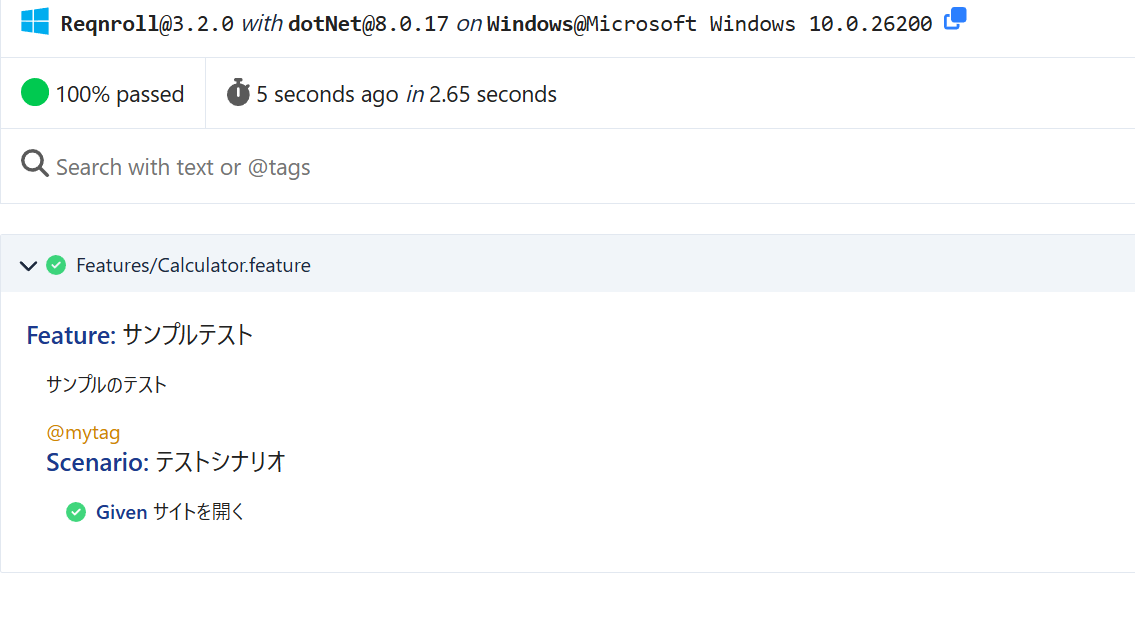Filter by the @mytag tag

click(x=83, y=433)
